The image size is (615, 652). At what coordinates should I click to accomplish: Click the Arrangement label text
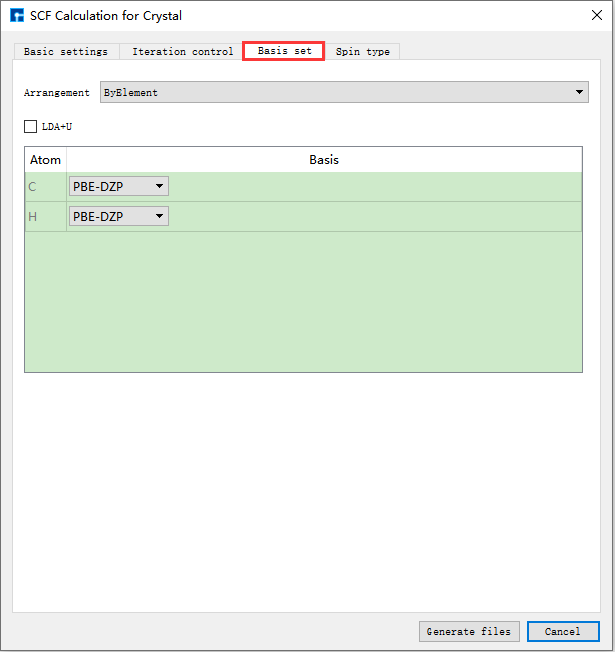pos(57,93)
